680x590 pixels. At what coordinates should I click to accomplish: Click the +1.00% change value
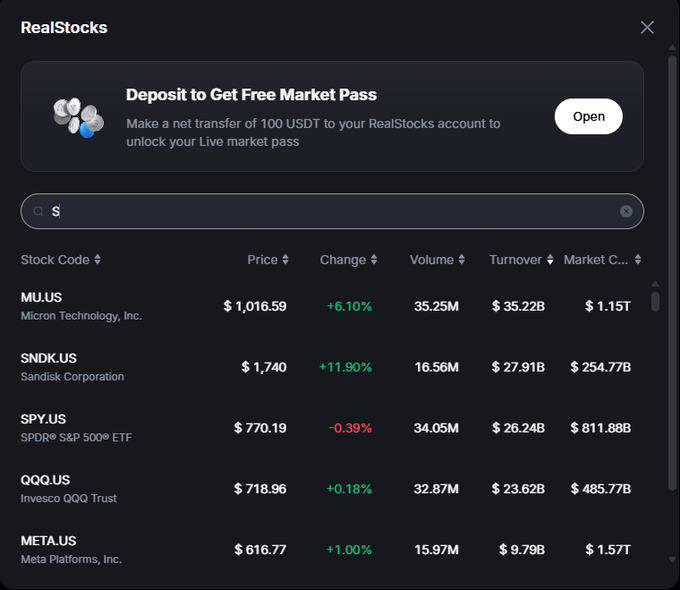pos(349,550)
